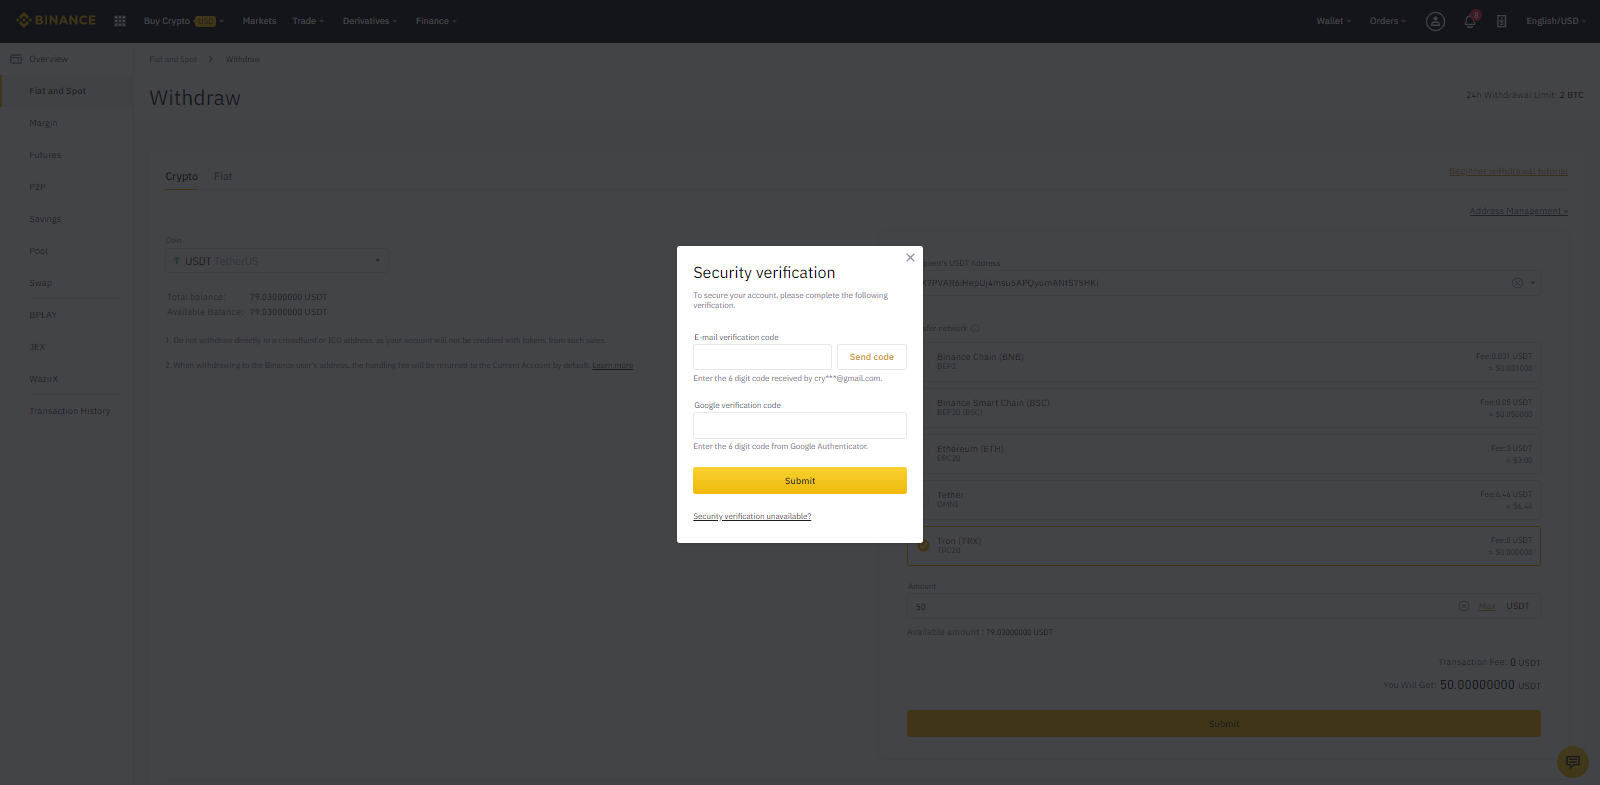Open 'Security verification unavailable?' link
1600x785 pixels.
coord(752,517)
